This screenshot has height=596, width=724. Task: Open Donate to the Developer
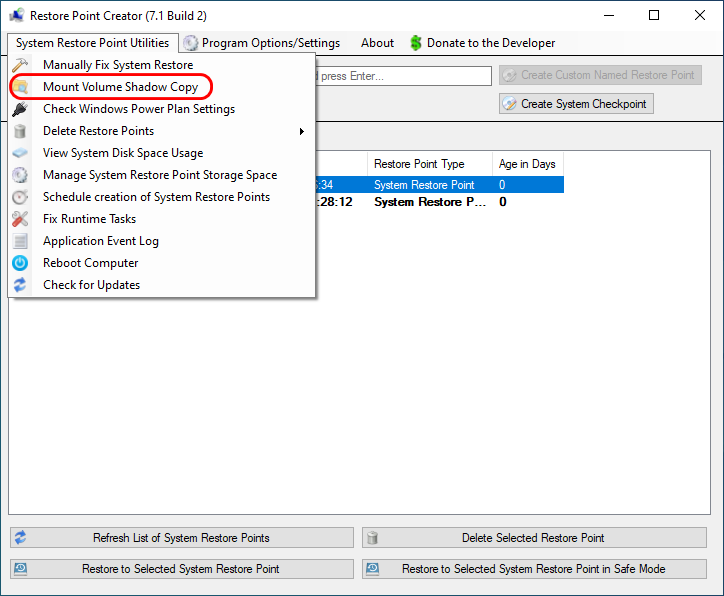click(483, 43)
